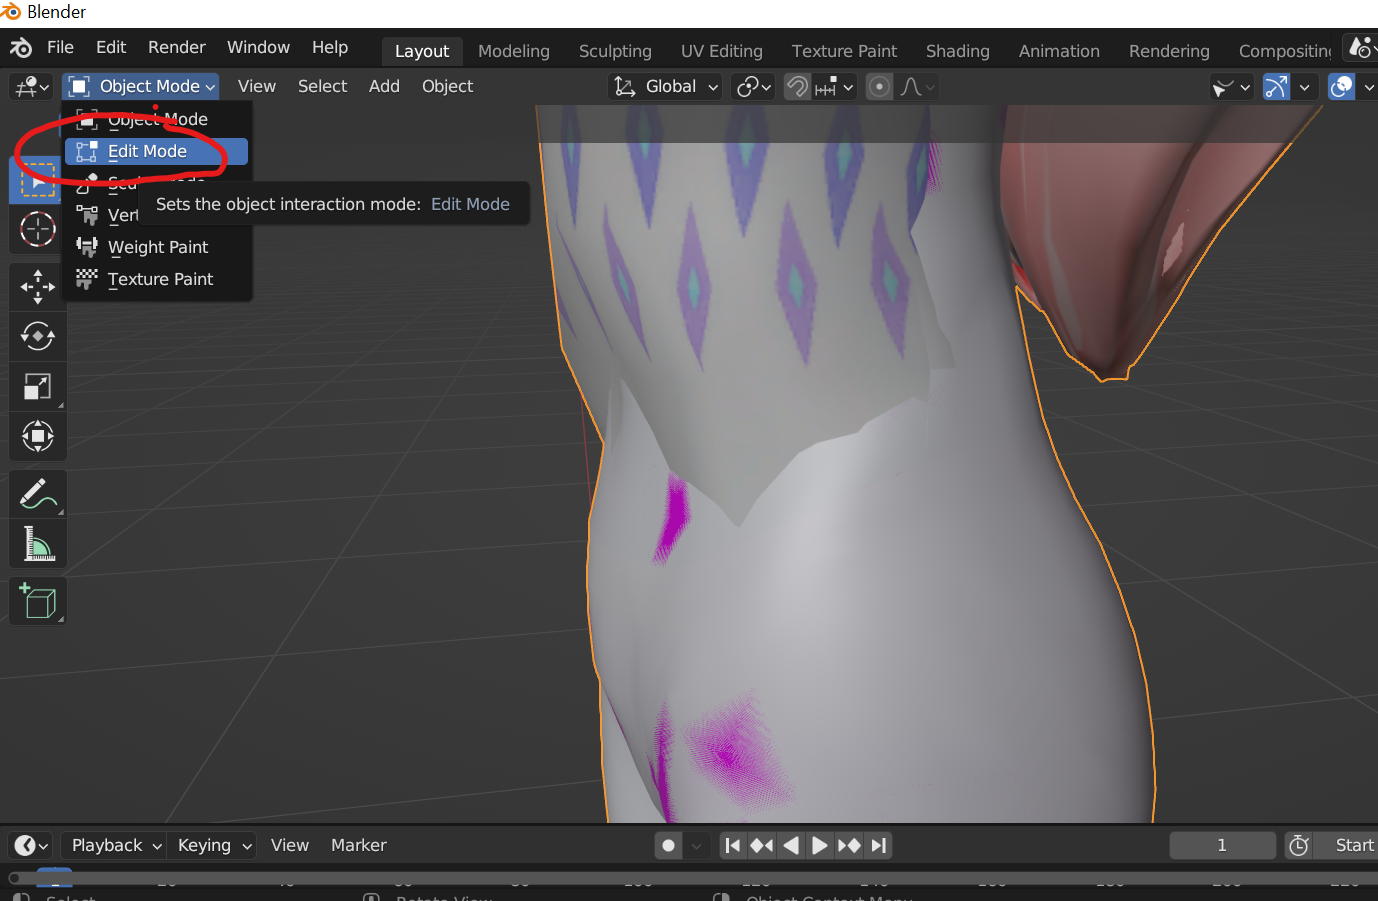Click the current frame field showing 1
This screenshot has width=1378, height=901.
[x=1222, y=846]
